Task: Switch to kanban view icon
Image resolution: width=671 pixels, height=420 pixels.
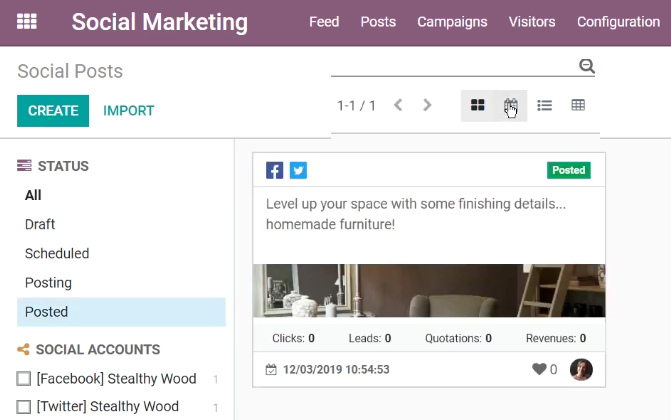Action: pyautogui.click(x=478, y=105)
